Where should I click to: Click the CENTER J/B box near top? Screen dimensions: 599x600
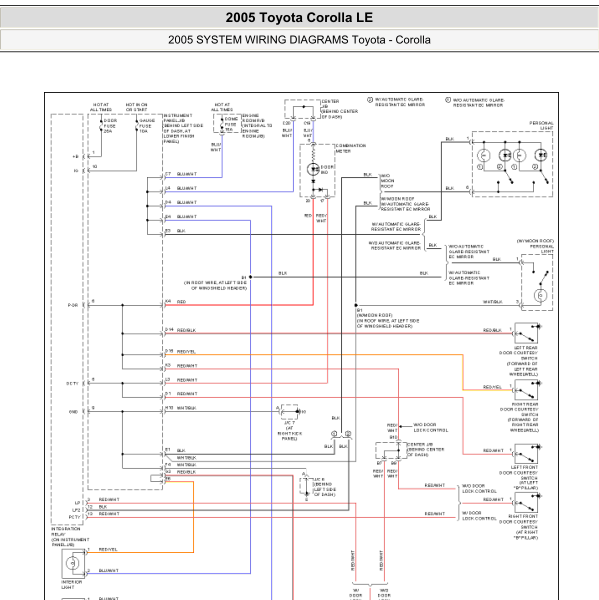click(302, 109)
